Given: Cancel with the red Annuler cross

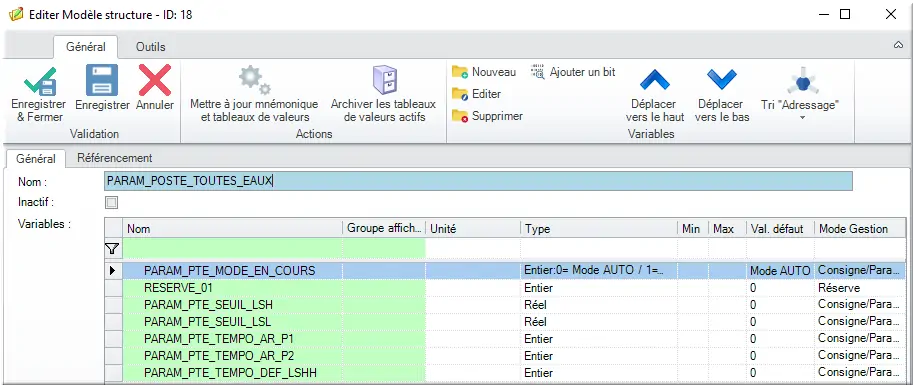Looking at the screenshot, I should pyautogui.click(x=154, y=80).
